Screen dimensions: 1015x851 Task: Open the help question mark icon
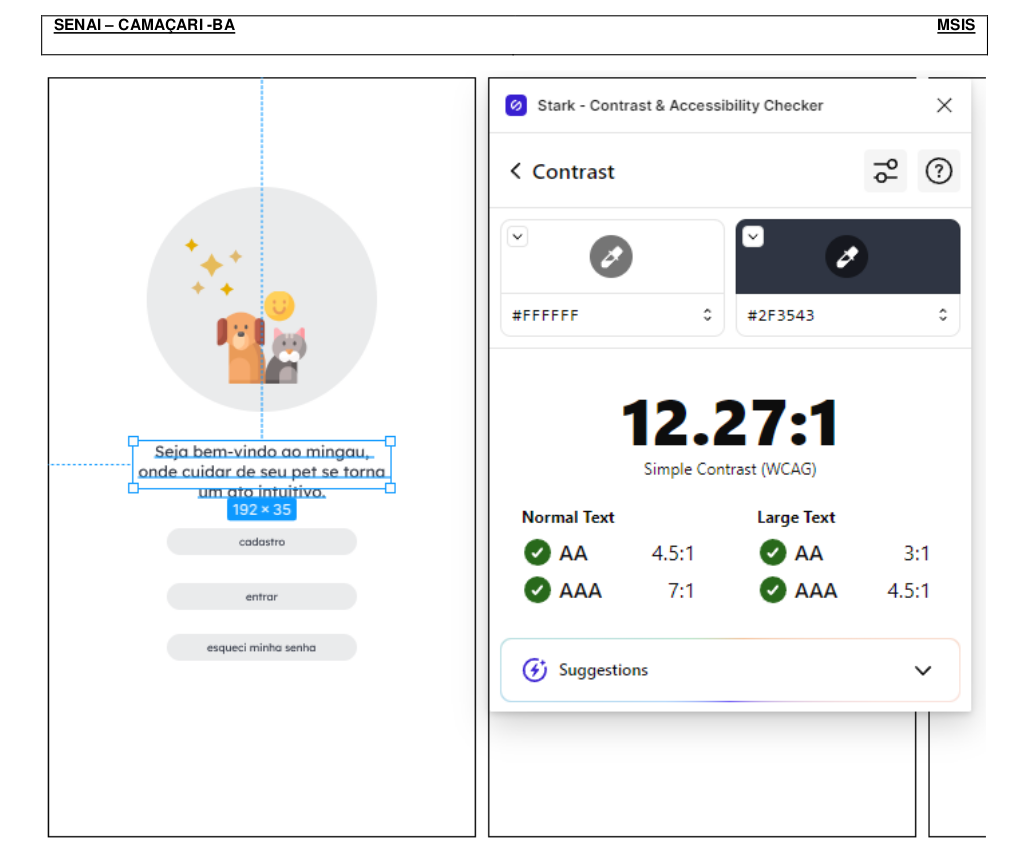pos(938,171)
